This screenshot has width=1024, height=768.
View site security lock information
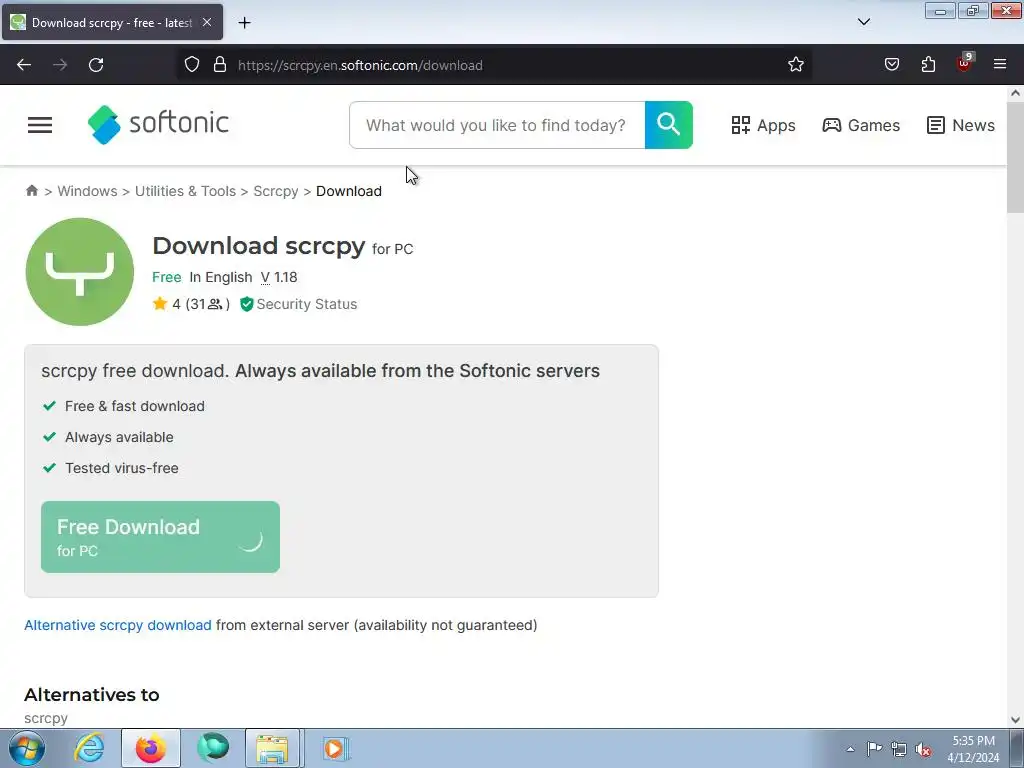click(220, 65)
